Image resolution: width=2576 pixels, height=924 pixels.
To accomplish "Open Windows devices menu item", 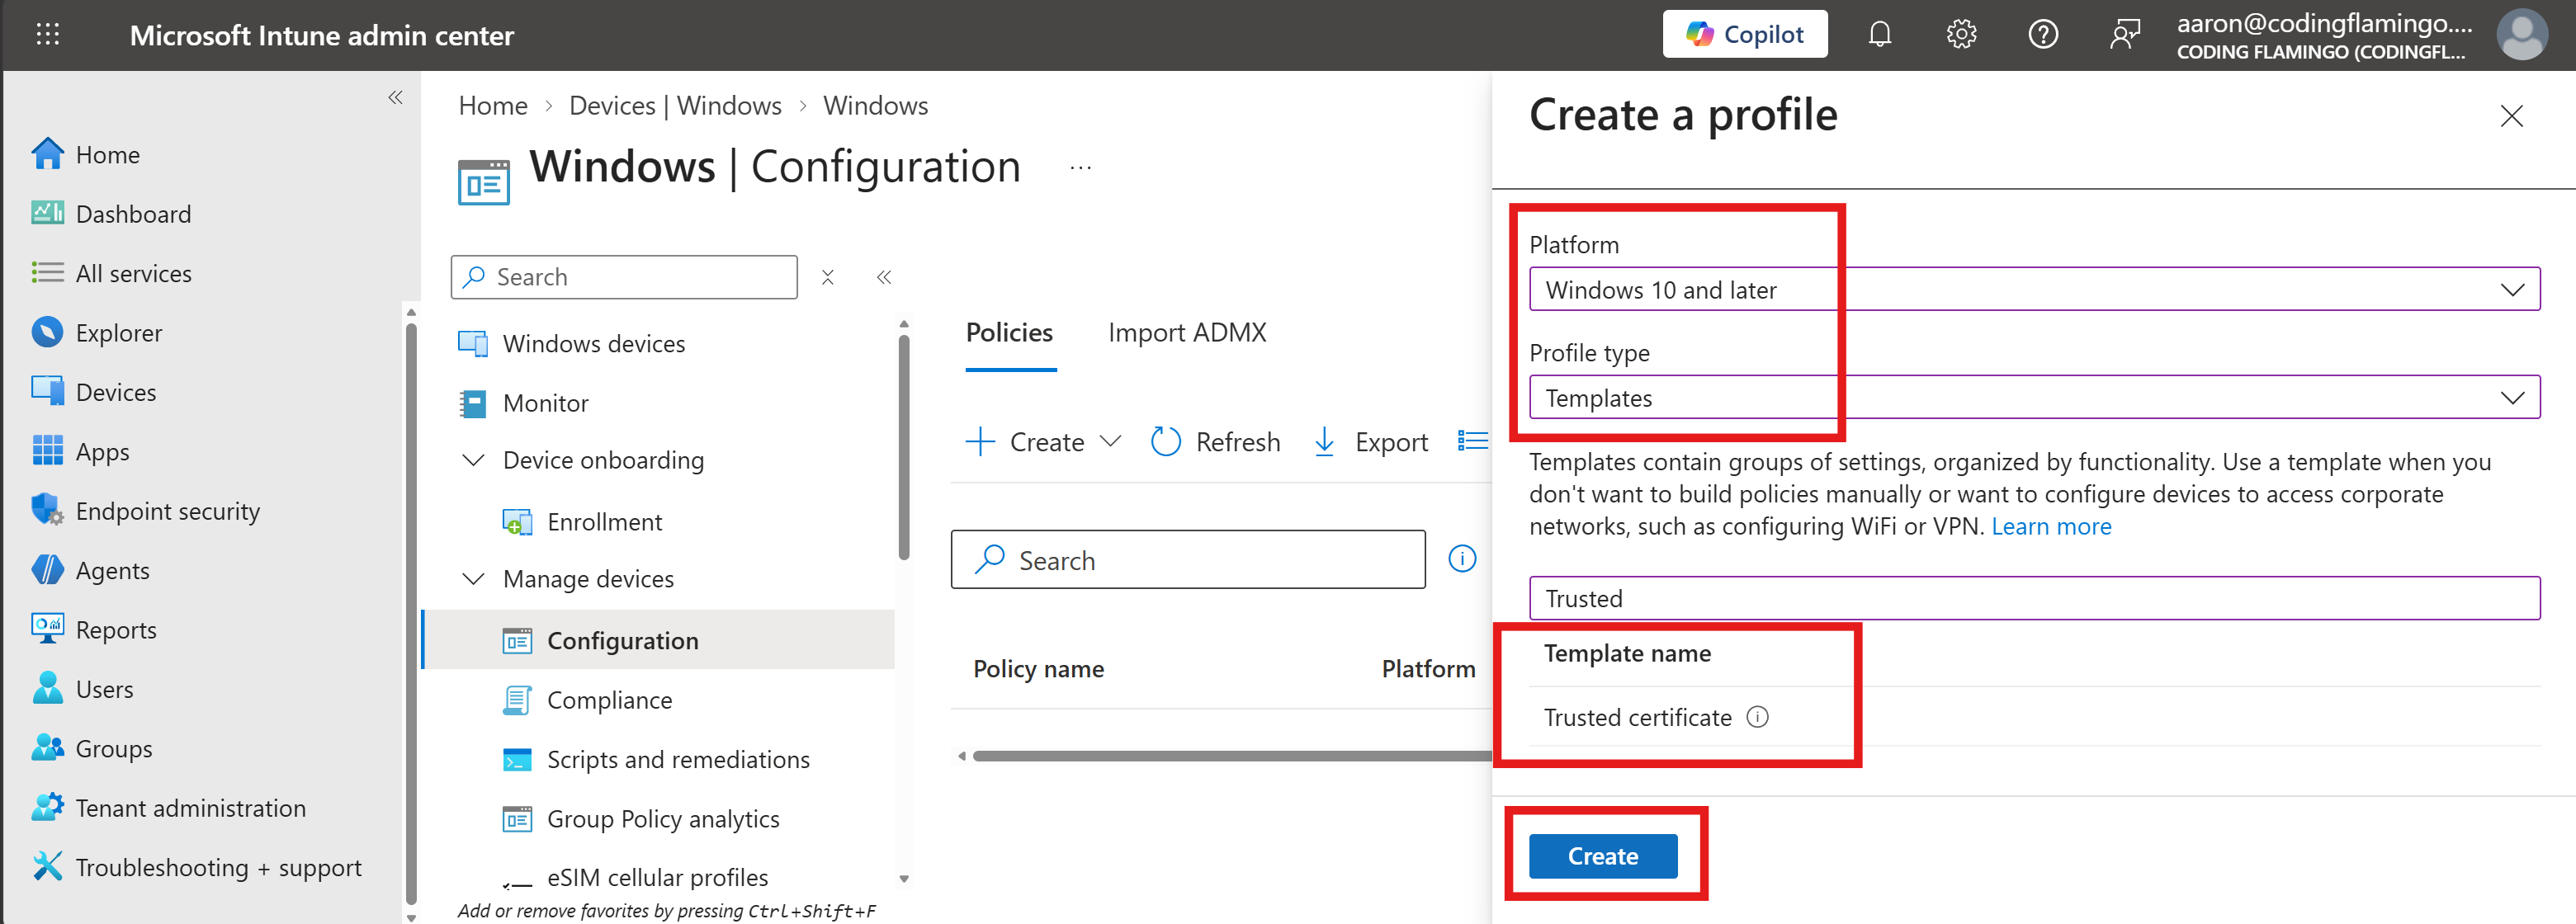I will coord(594,344).
